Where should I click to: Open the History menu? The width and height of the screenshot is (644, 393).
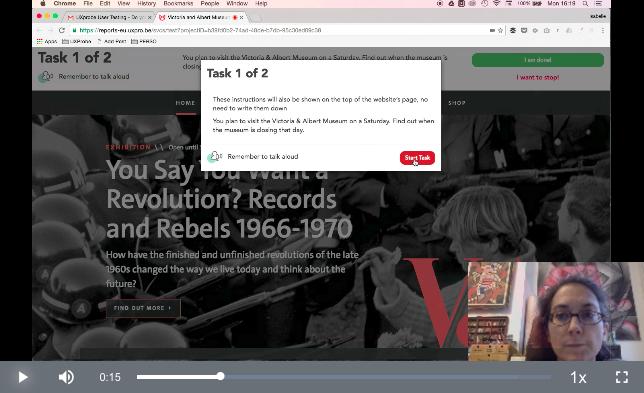[147, 4]
